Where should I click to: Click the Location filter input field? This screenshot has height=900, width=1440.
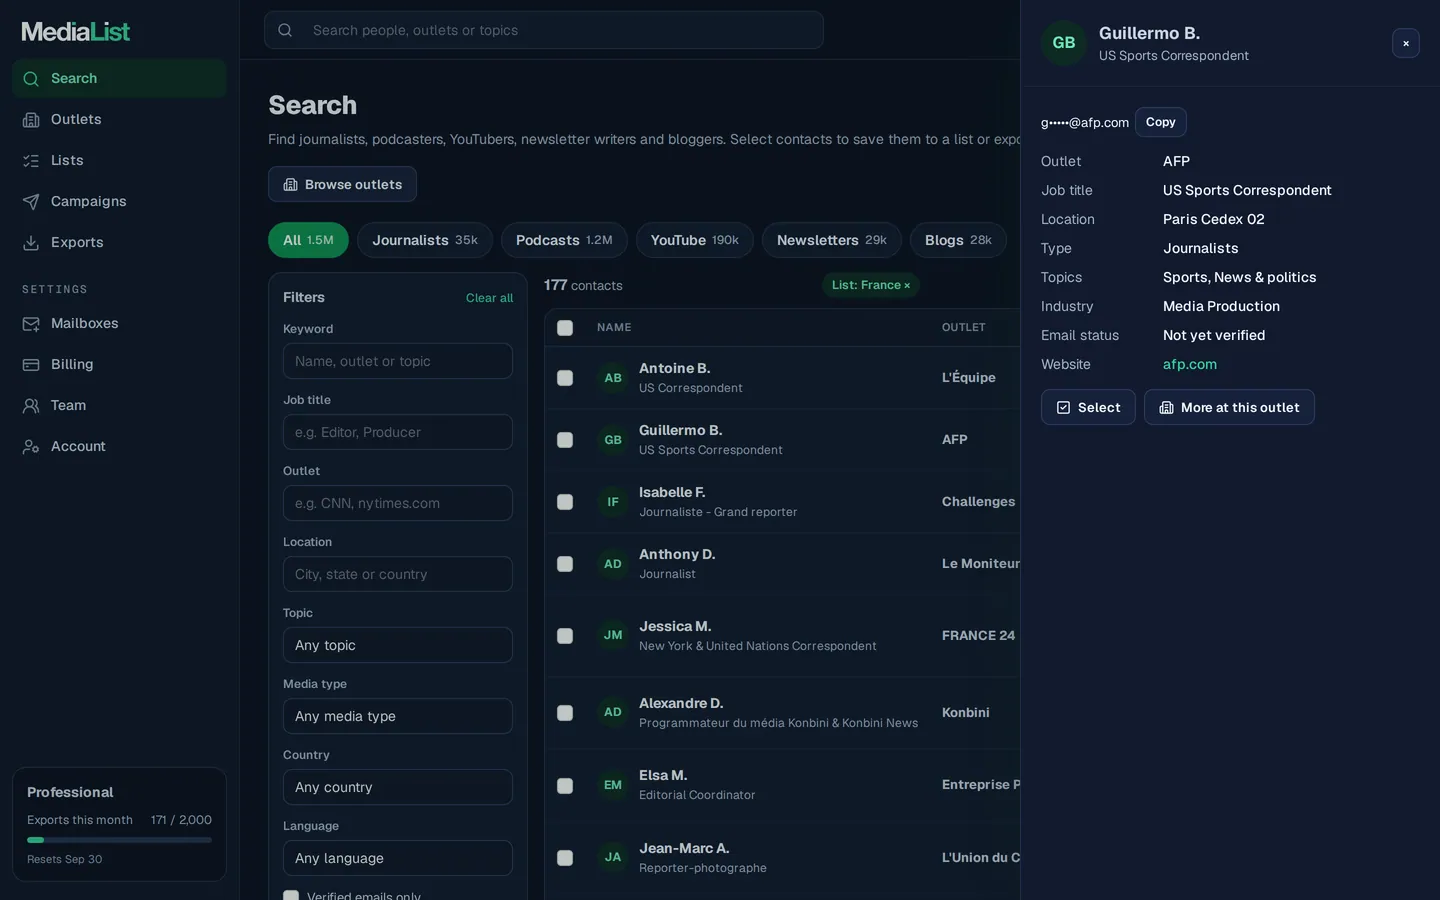398,574
